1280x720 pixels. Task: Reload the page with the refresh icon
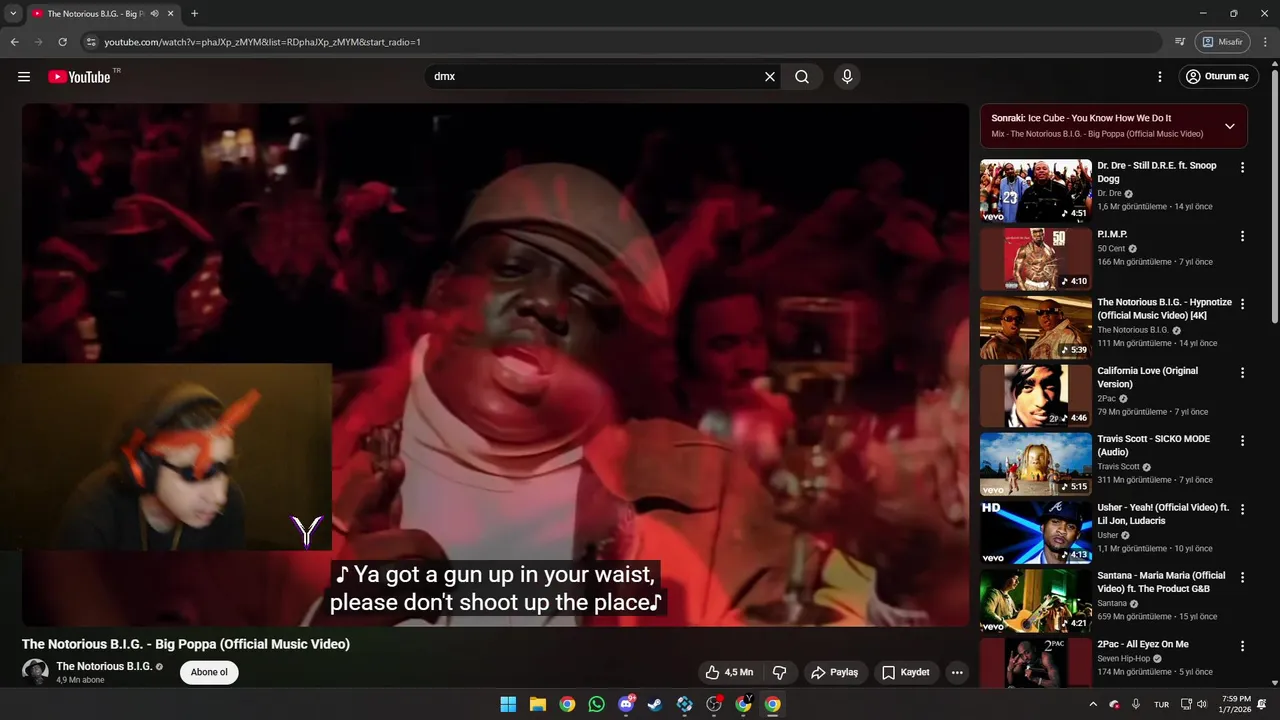click(62, 42)
